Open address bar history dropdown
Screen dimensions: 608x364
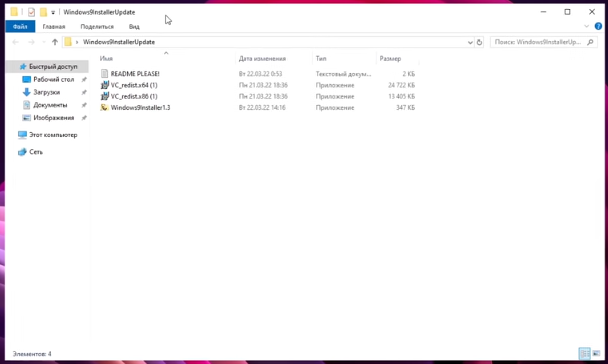pos(470,42)
